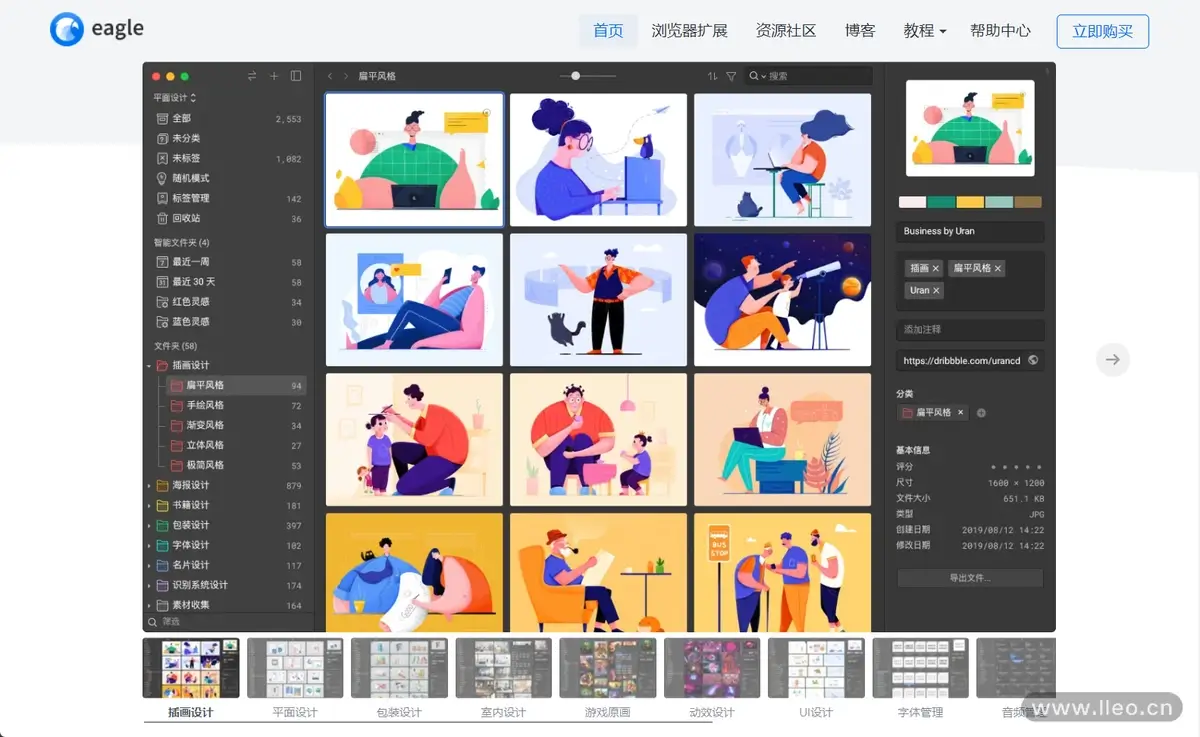
Task: Click the plus icon in sidebar header
Action: click(x=274, y=76)
